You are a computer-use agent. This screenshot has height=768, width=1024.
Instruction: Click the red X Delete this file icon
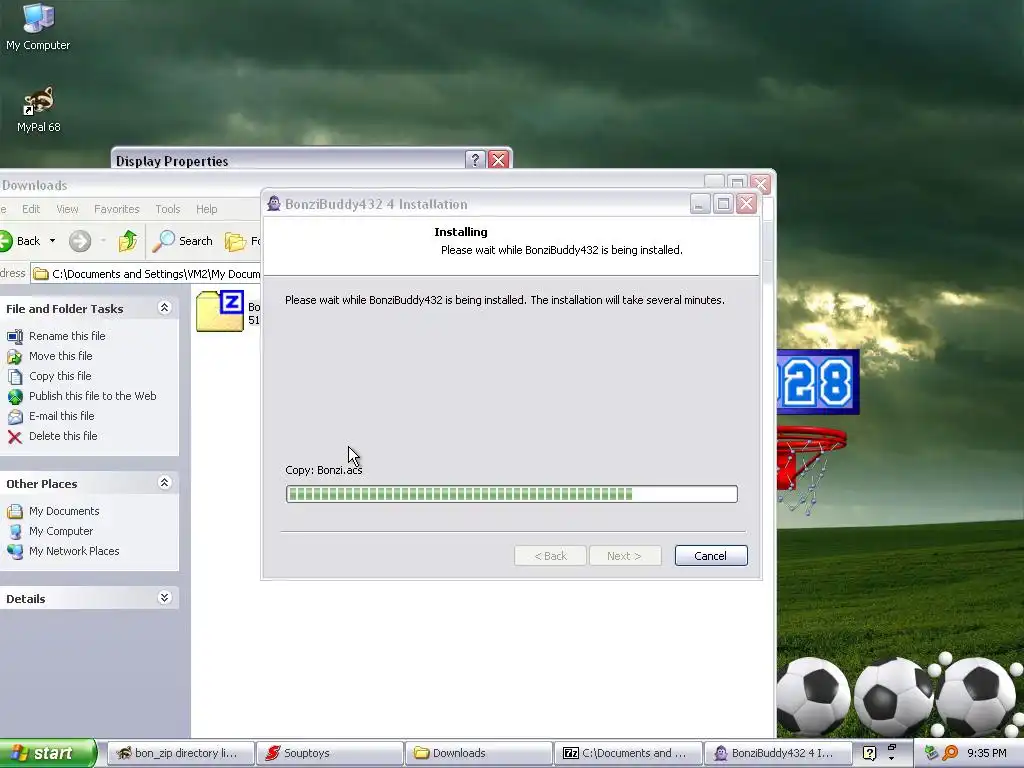15,437
